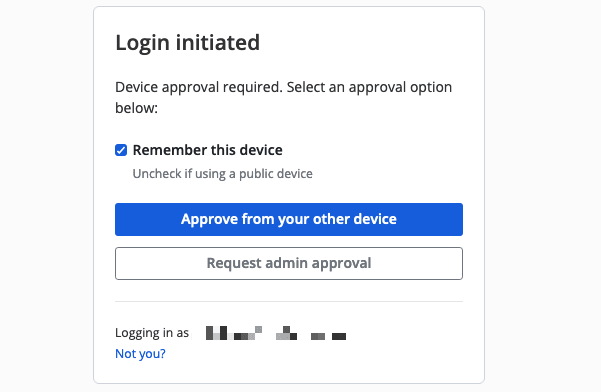
Task: Click the Remember this device label text
Action: (x=207, y=150)
